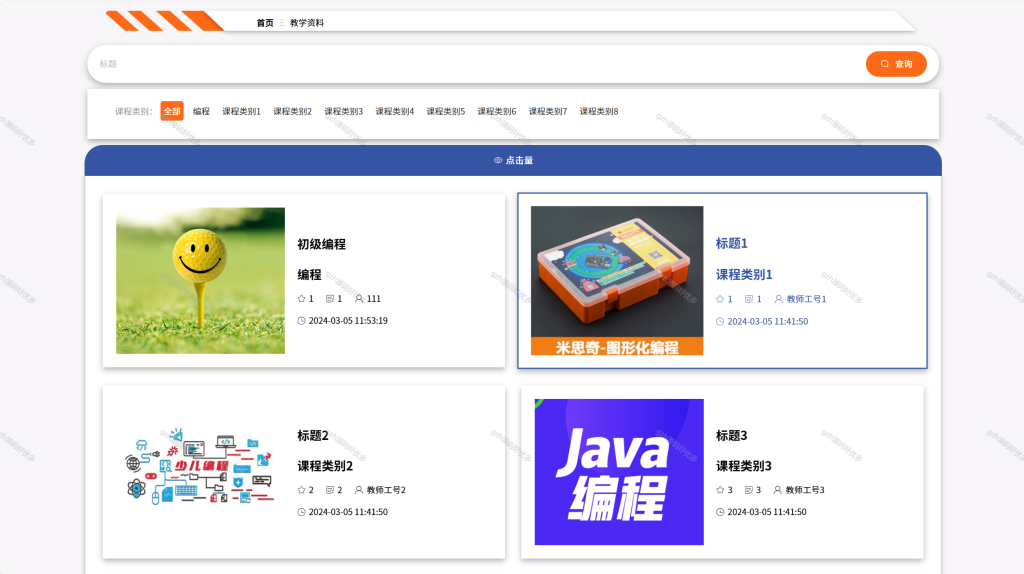This screenshot has width=1024, height=574.
Task: Open the smiley golf ball thumbnail
Action: pyautogui.click(x=200, y=281)
